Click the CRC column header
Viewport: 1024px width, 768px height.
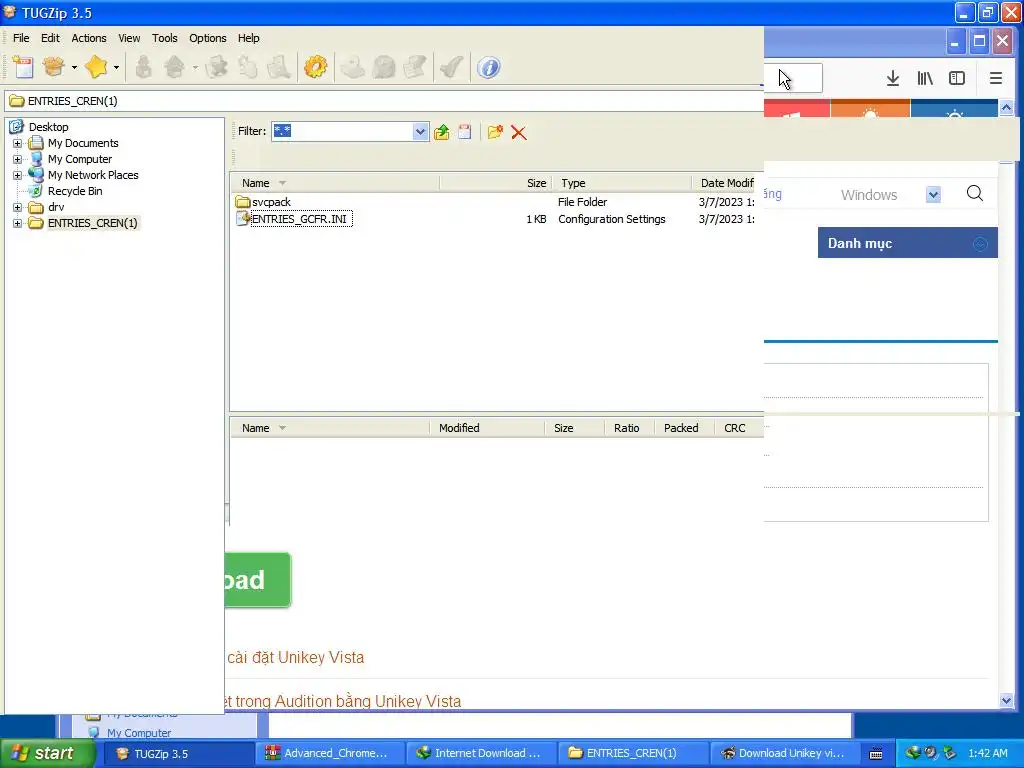[739, 428]
